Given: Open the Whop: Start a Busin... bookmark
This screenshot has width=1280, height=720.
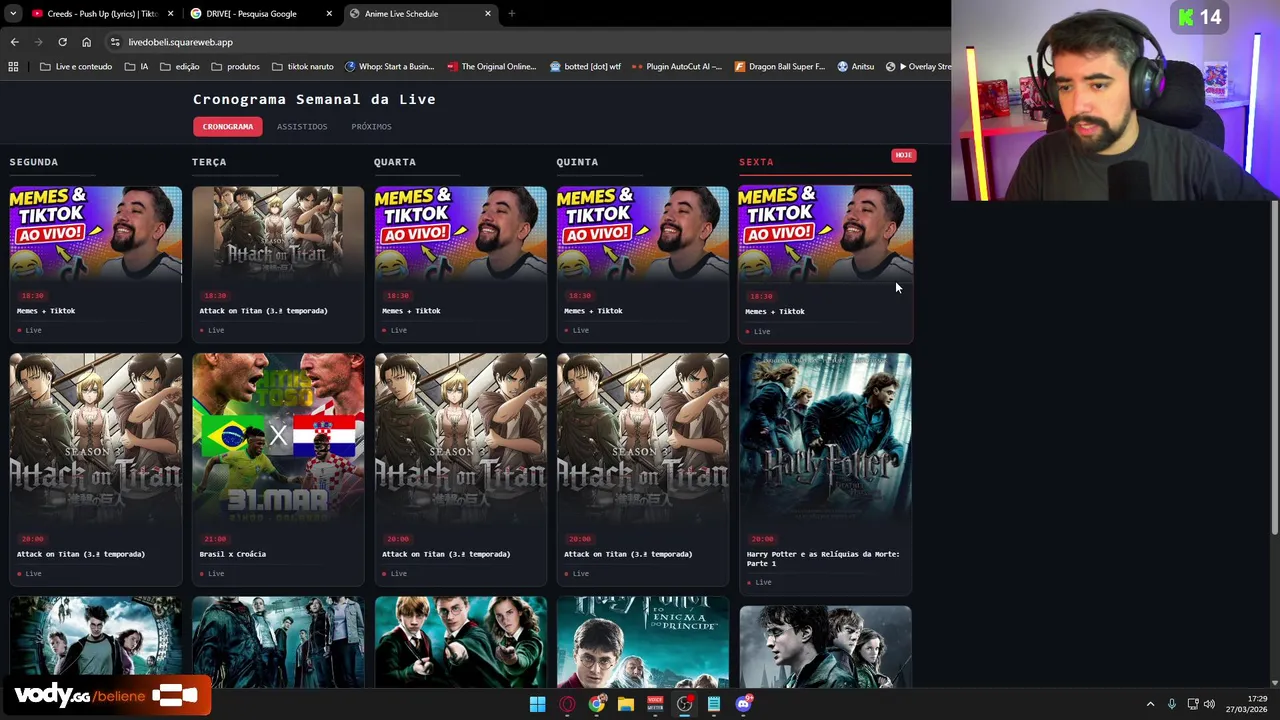Looking at the screenshot, I should 389,67.
